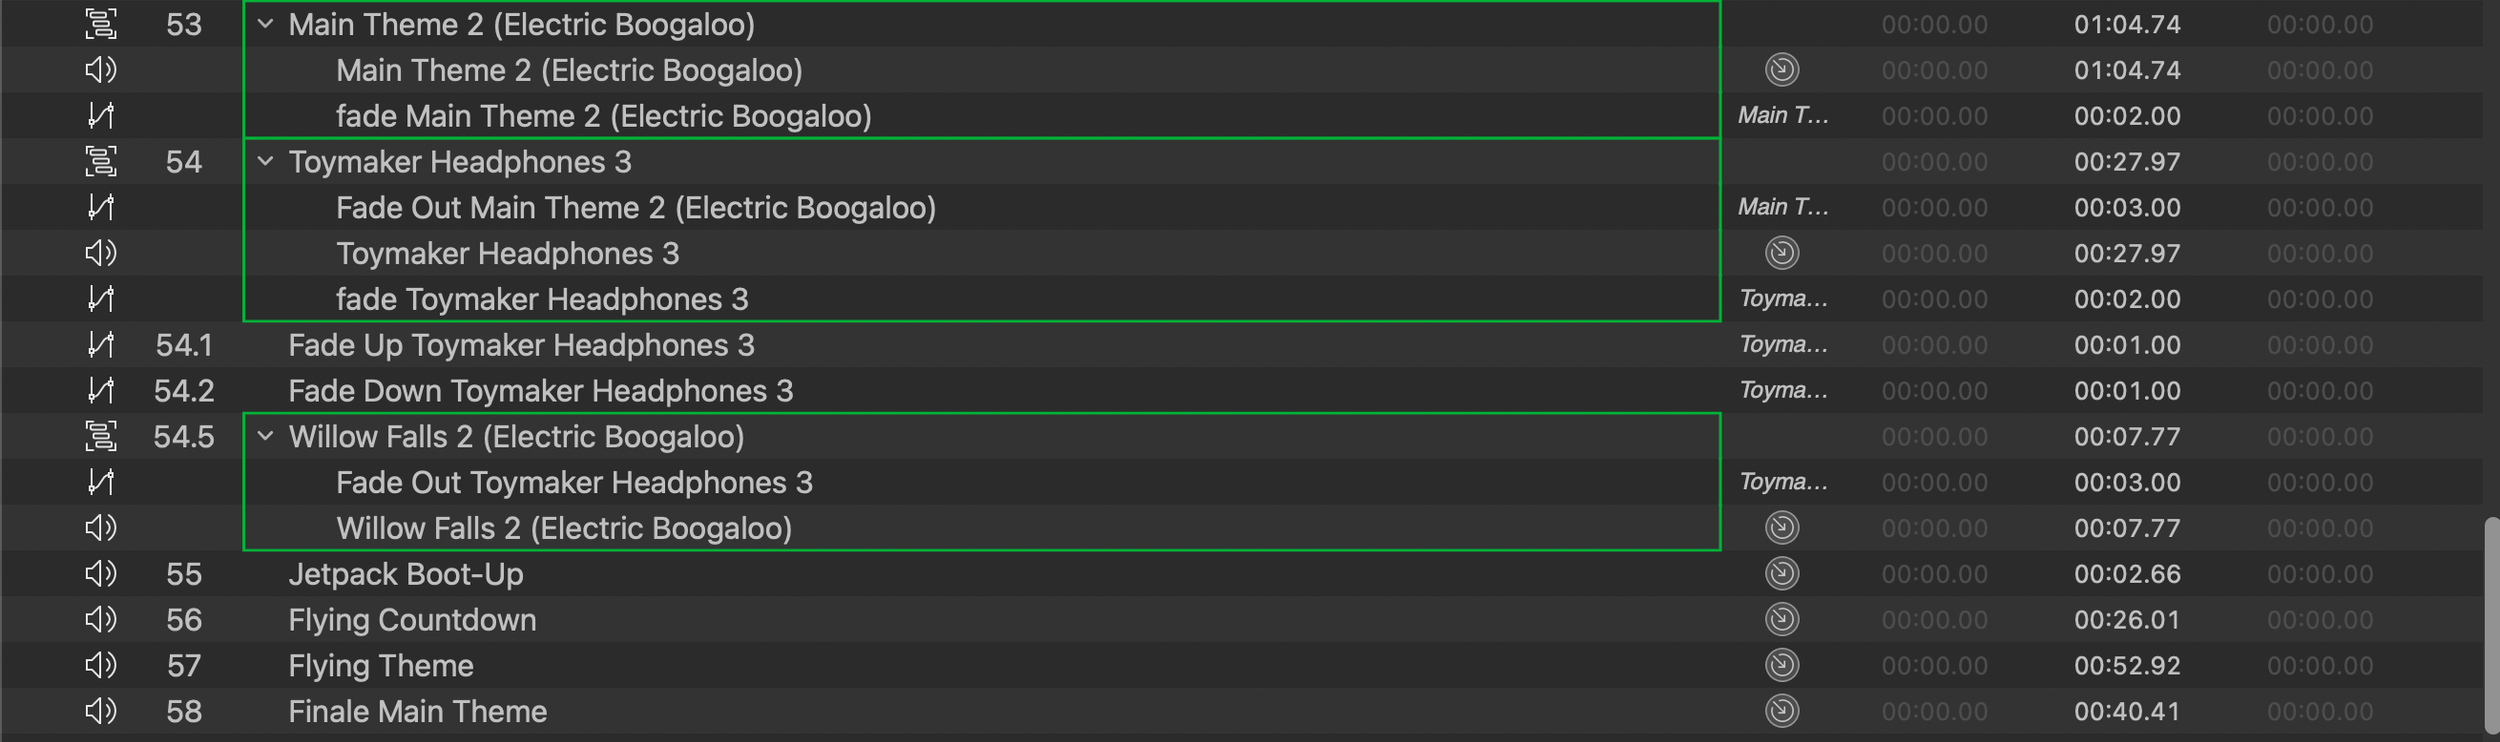Viewport: 2500px width, 742px height.
Task: Click clock icon on Willow Falls 2 audio row
Action: (1782, 527)
